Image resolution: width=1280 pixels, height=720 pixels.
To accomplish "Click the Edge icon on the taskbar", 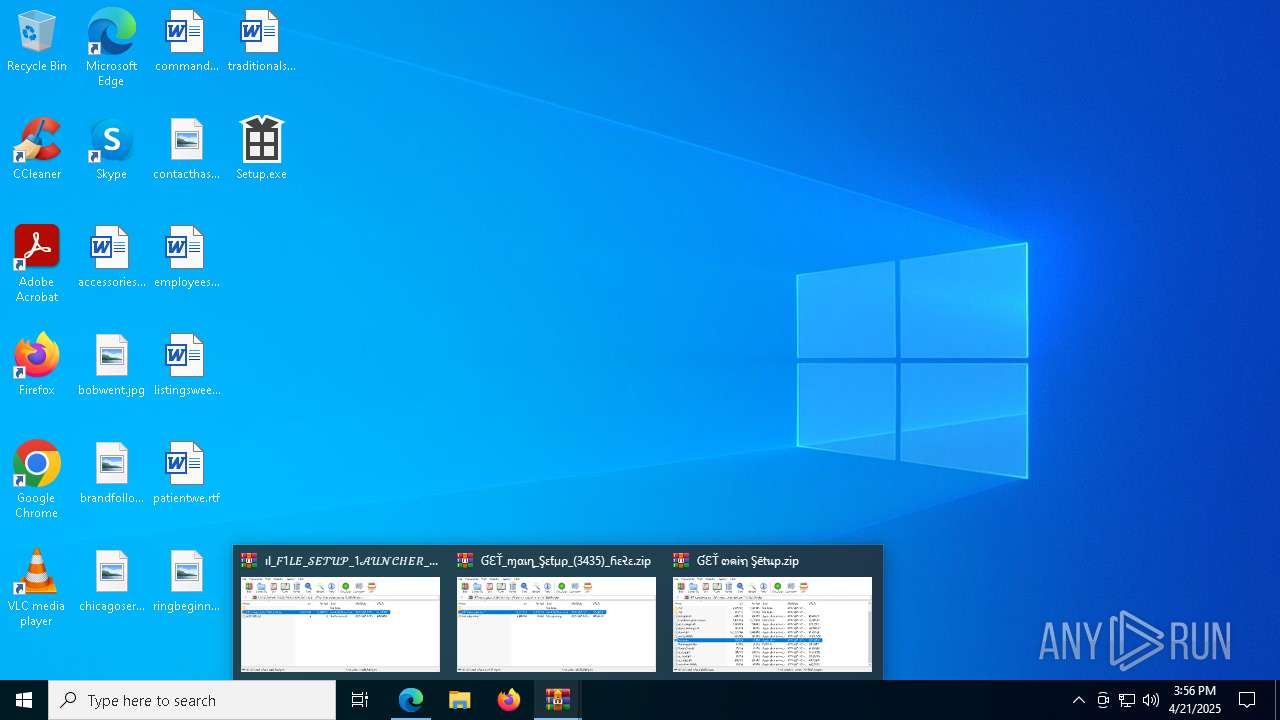I will pos(411,700).
